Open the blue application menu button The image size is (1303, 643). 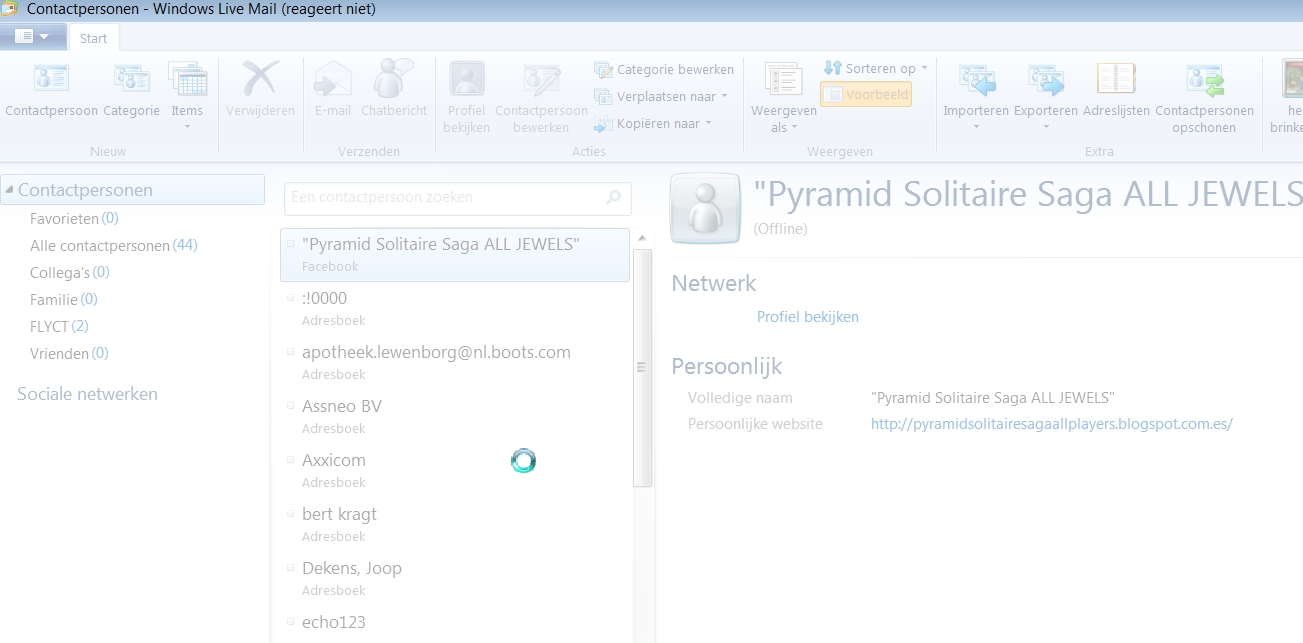click(33, 37)
